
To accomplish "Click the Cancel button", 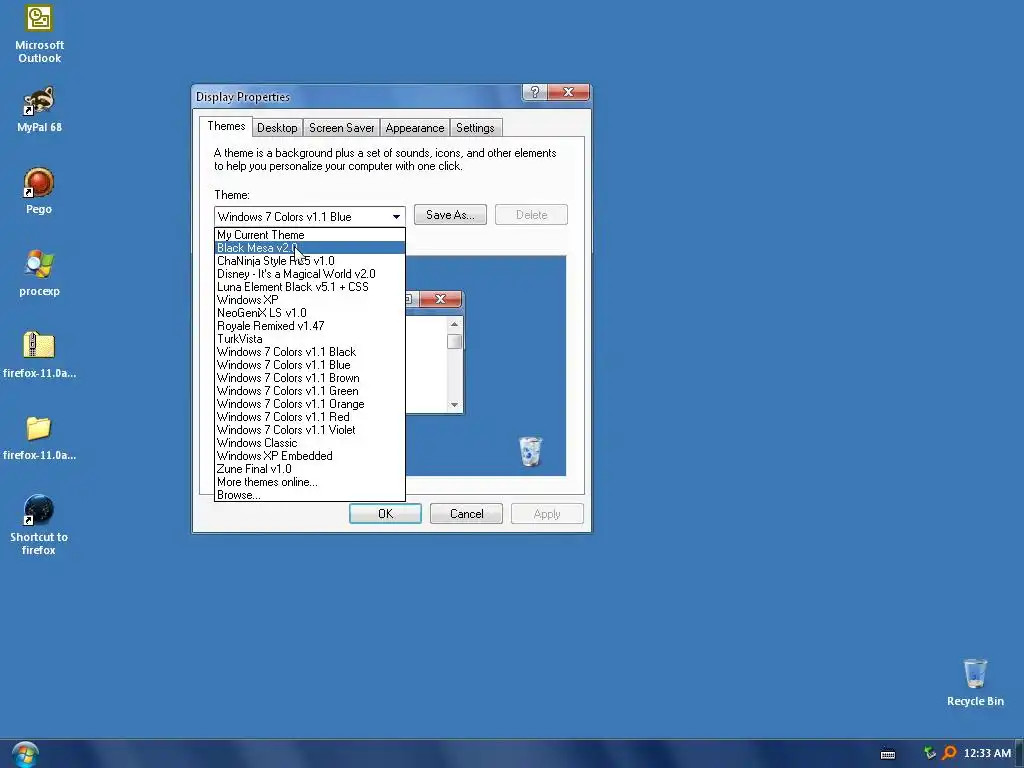I will point(466,514).
